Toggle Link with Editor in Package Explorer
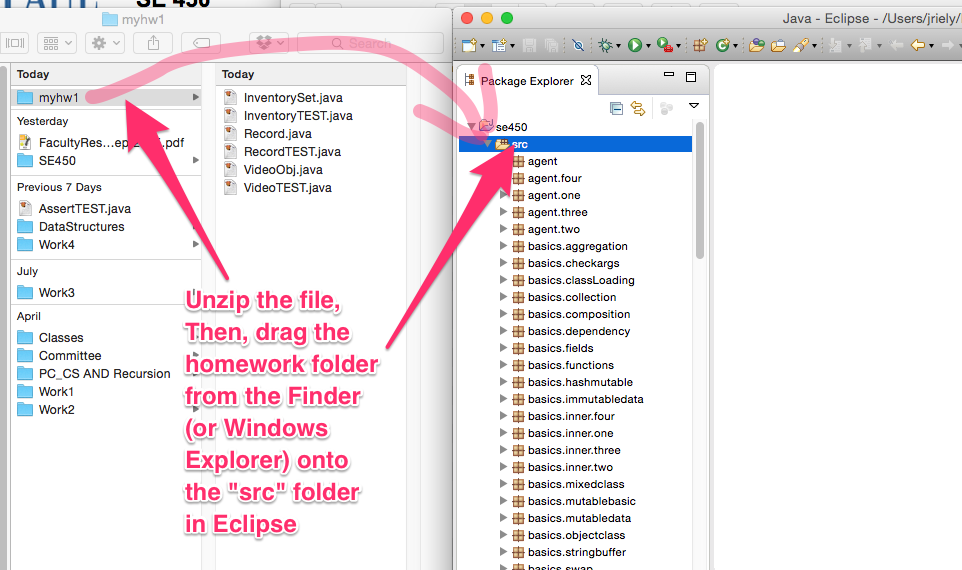The width and height of the screenshot is (962, 570). (x=637, y=108)
